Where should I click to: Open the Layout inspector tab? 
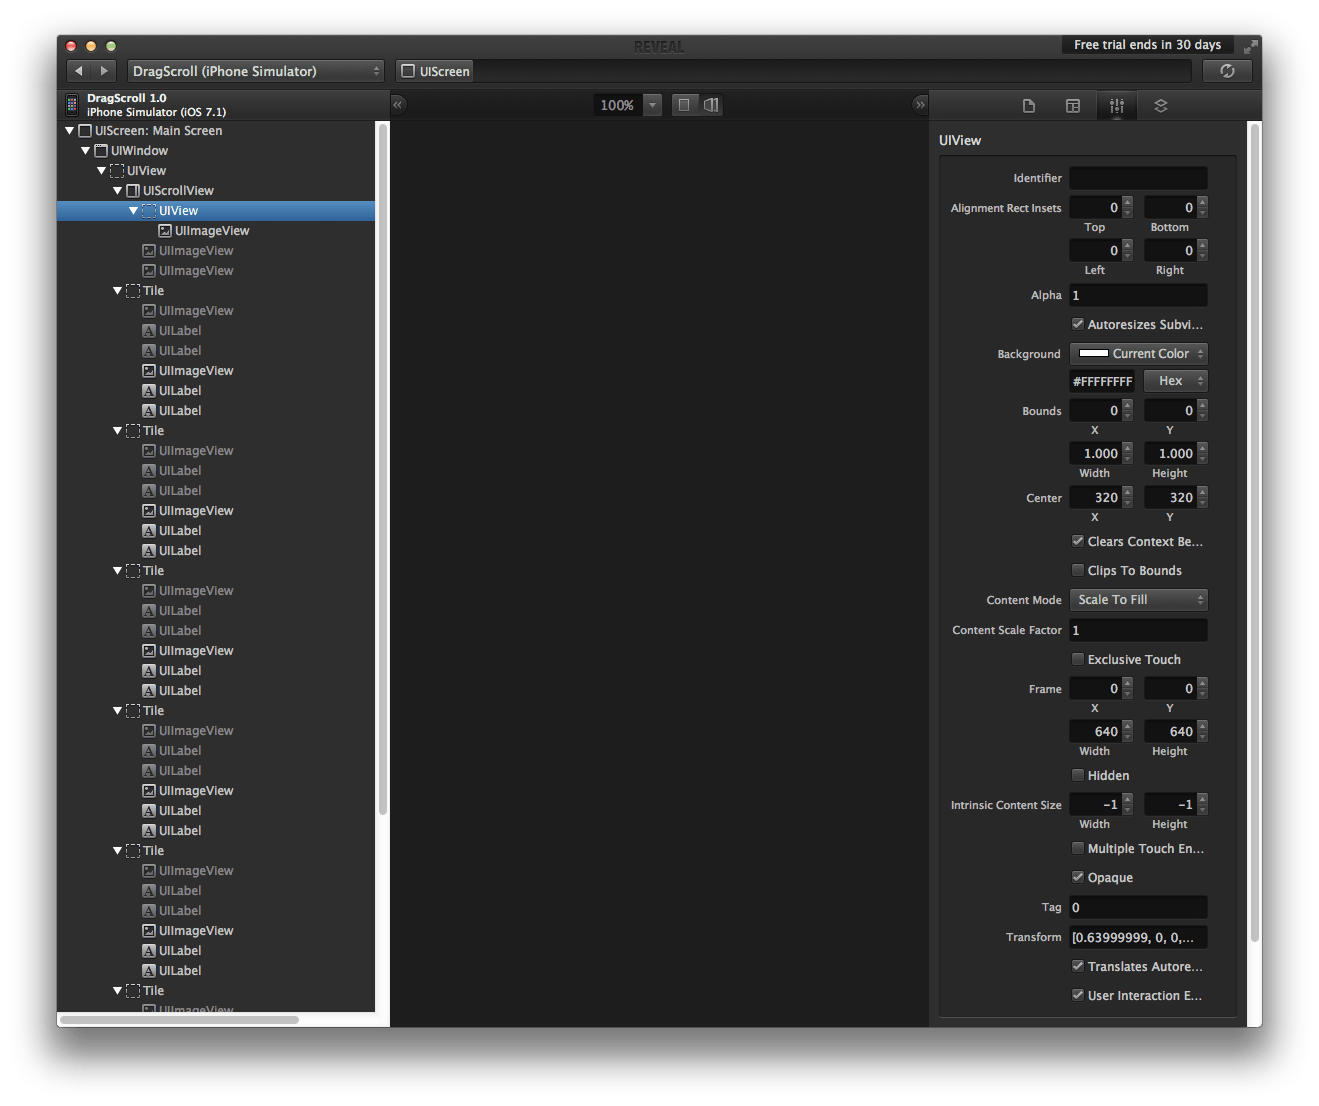point(1073,106)
